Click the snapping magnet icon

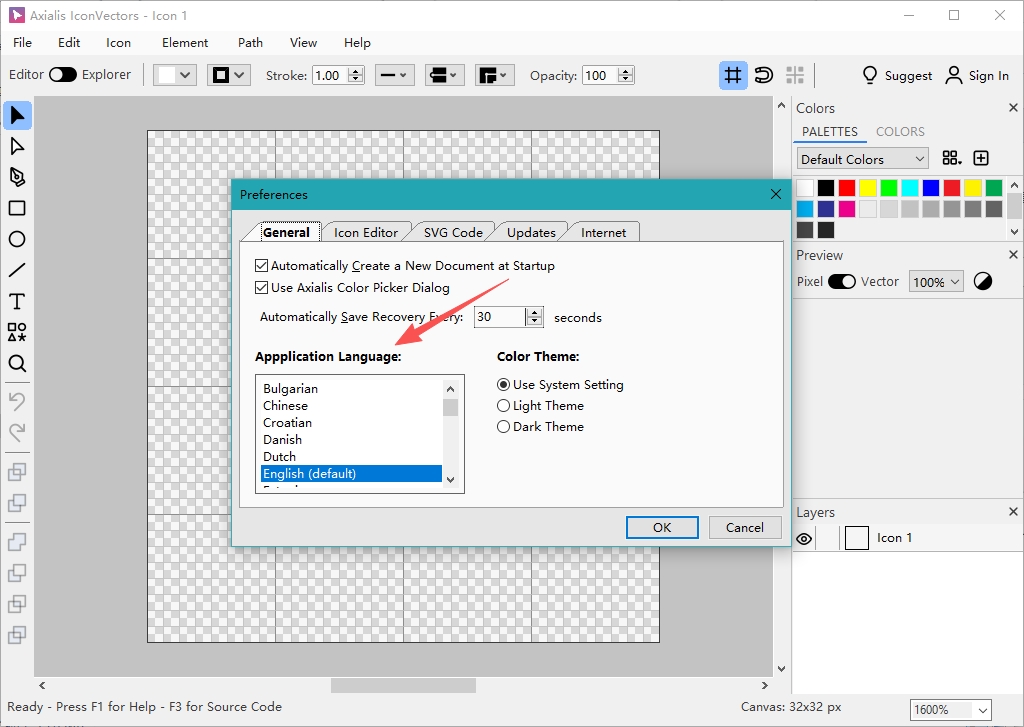pyautogui.click(x=763, y=75)
